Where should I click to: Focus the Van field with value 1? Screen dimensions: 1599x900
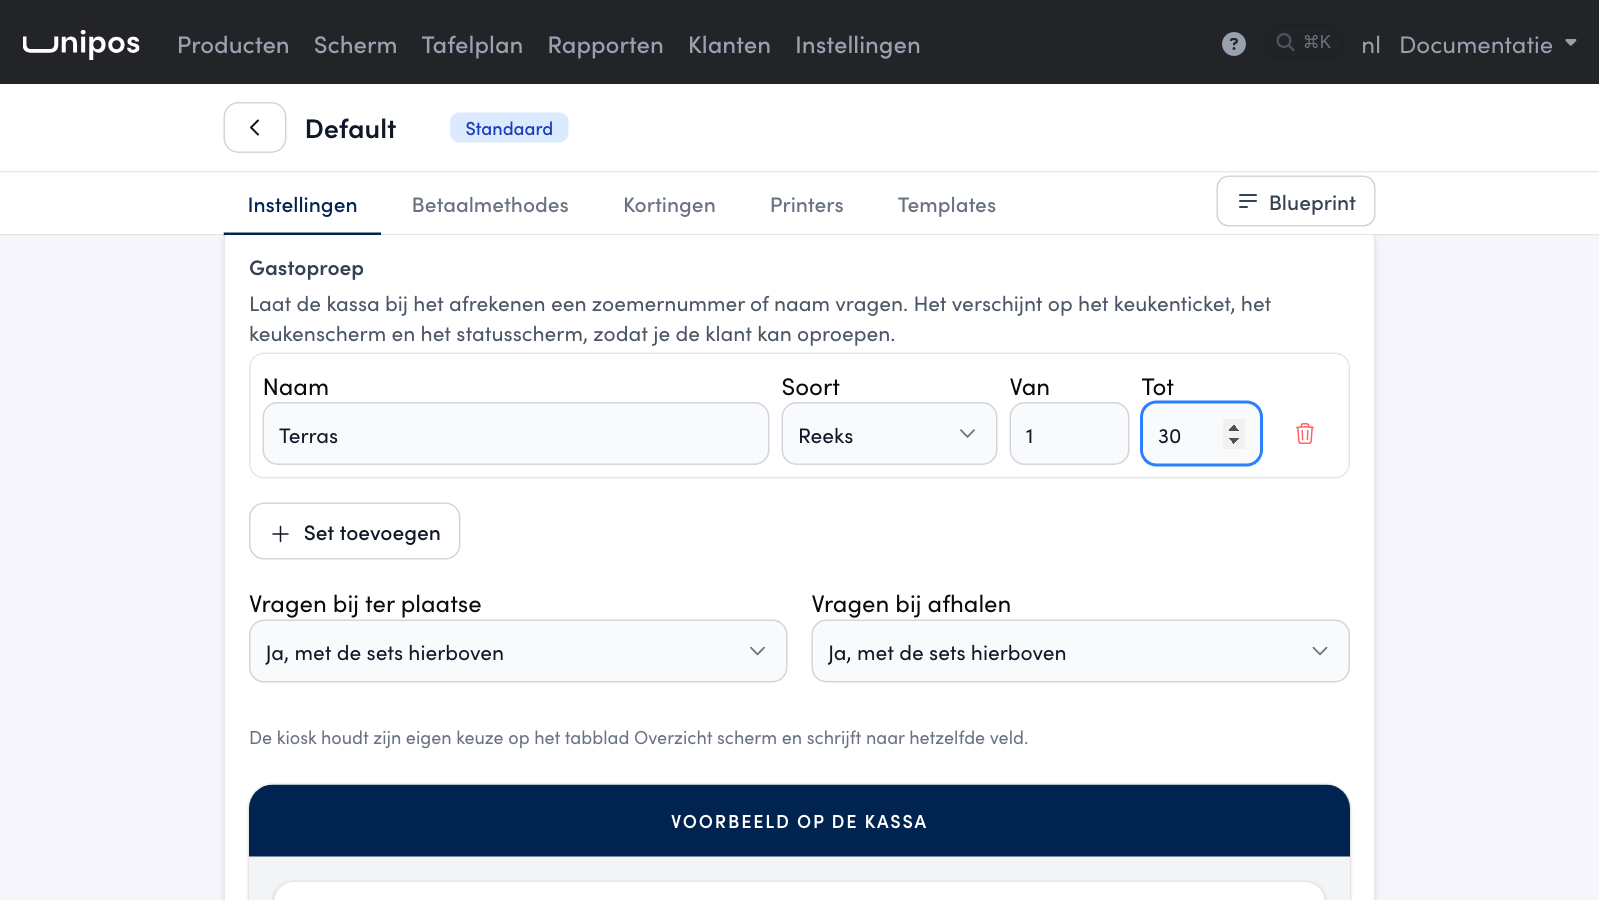pyautogui.click(x=1069, y=434)
